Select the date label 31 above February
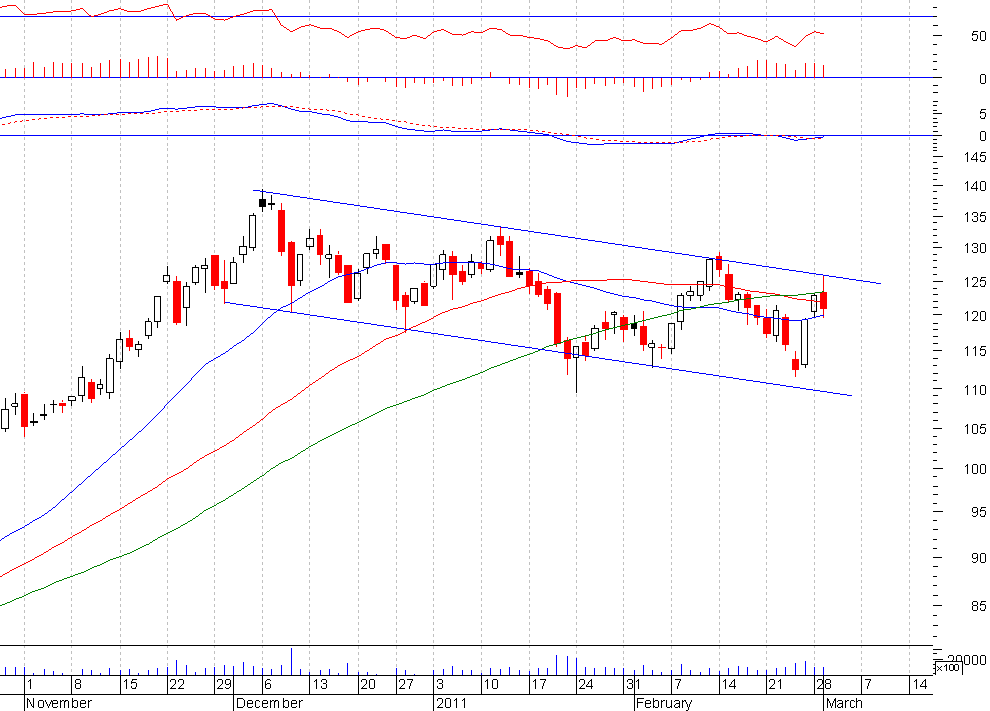 (633, 684)
